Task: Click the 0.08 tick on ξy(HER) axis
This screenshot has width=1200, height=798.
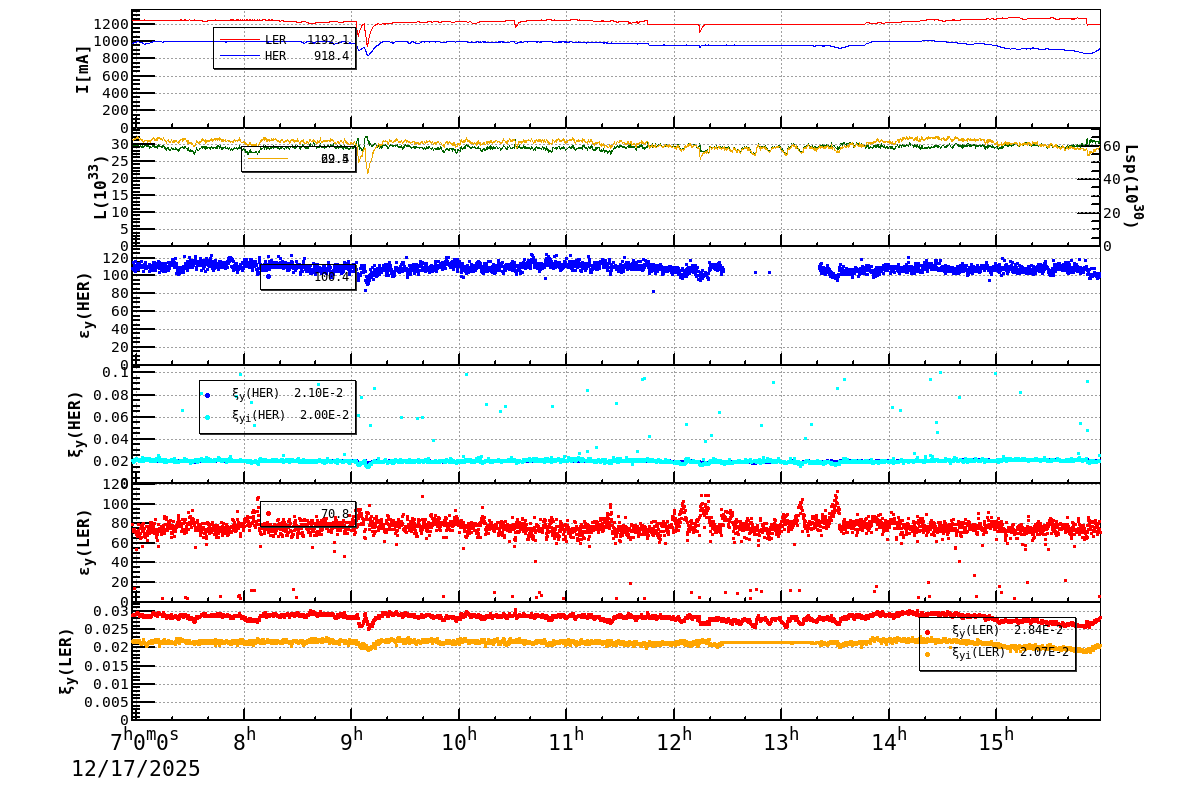Action: [110, 395]
